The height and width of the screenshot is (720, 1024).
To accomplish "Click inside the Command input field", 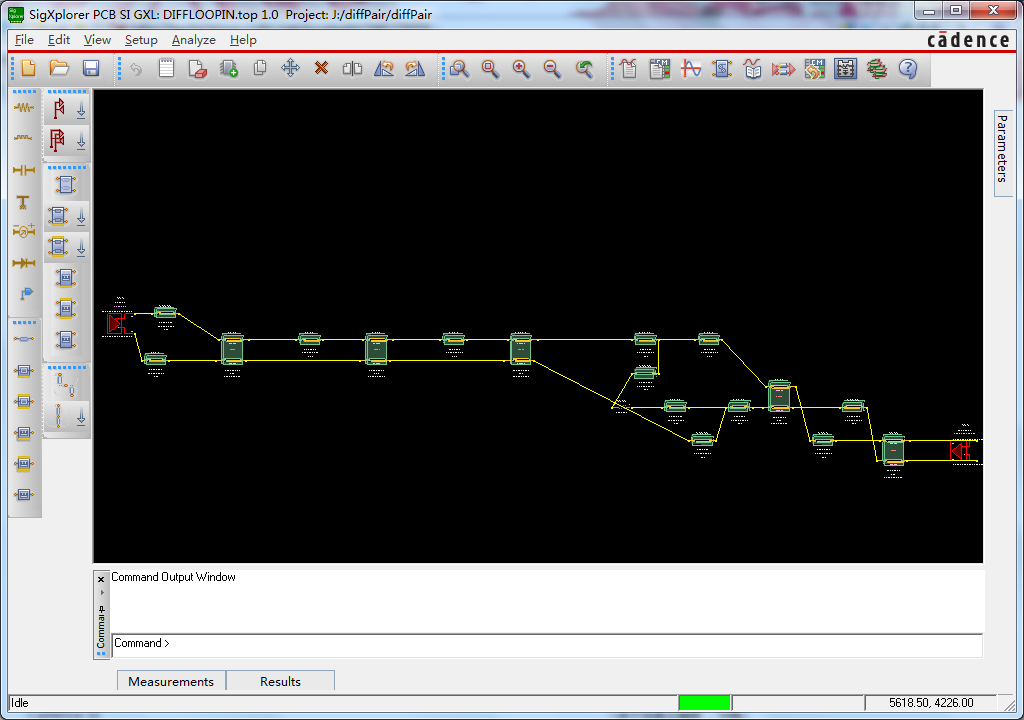I will pos(547,645).
